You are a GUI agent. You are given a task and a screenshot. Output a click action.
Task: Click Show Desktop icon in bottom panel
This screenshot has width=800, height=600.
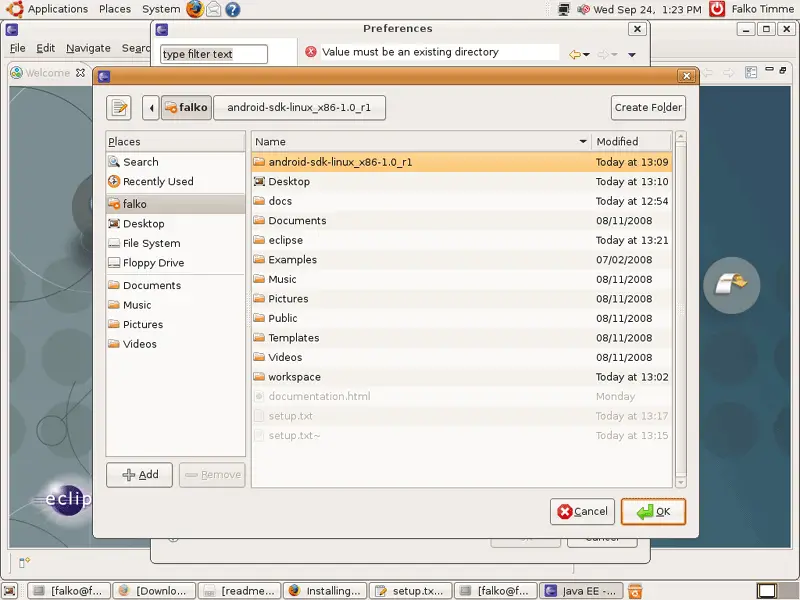click(x=10, y=591)
